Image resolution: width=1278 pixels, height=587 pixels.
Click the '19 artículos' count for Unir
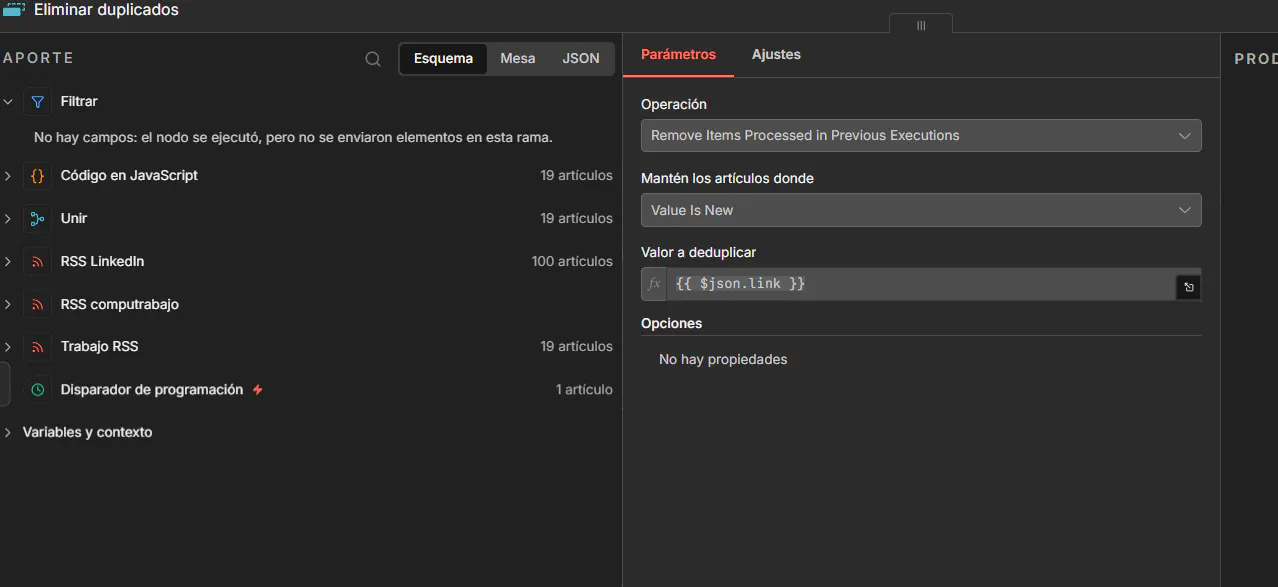(576, 219)
